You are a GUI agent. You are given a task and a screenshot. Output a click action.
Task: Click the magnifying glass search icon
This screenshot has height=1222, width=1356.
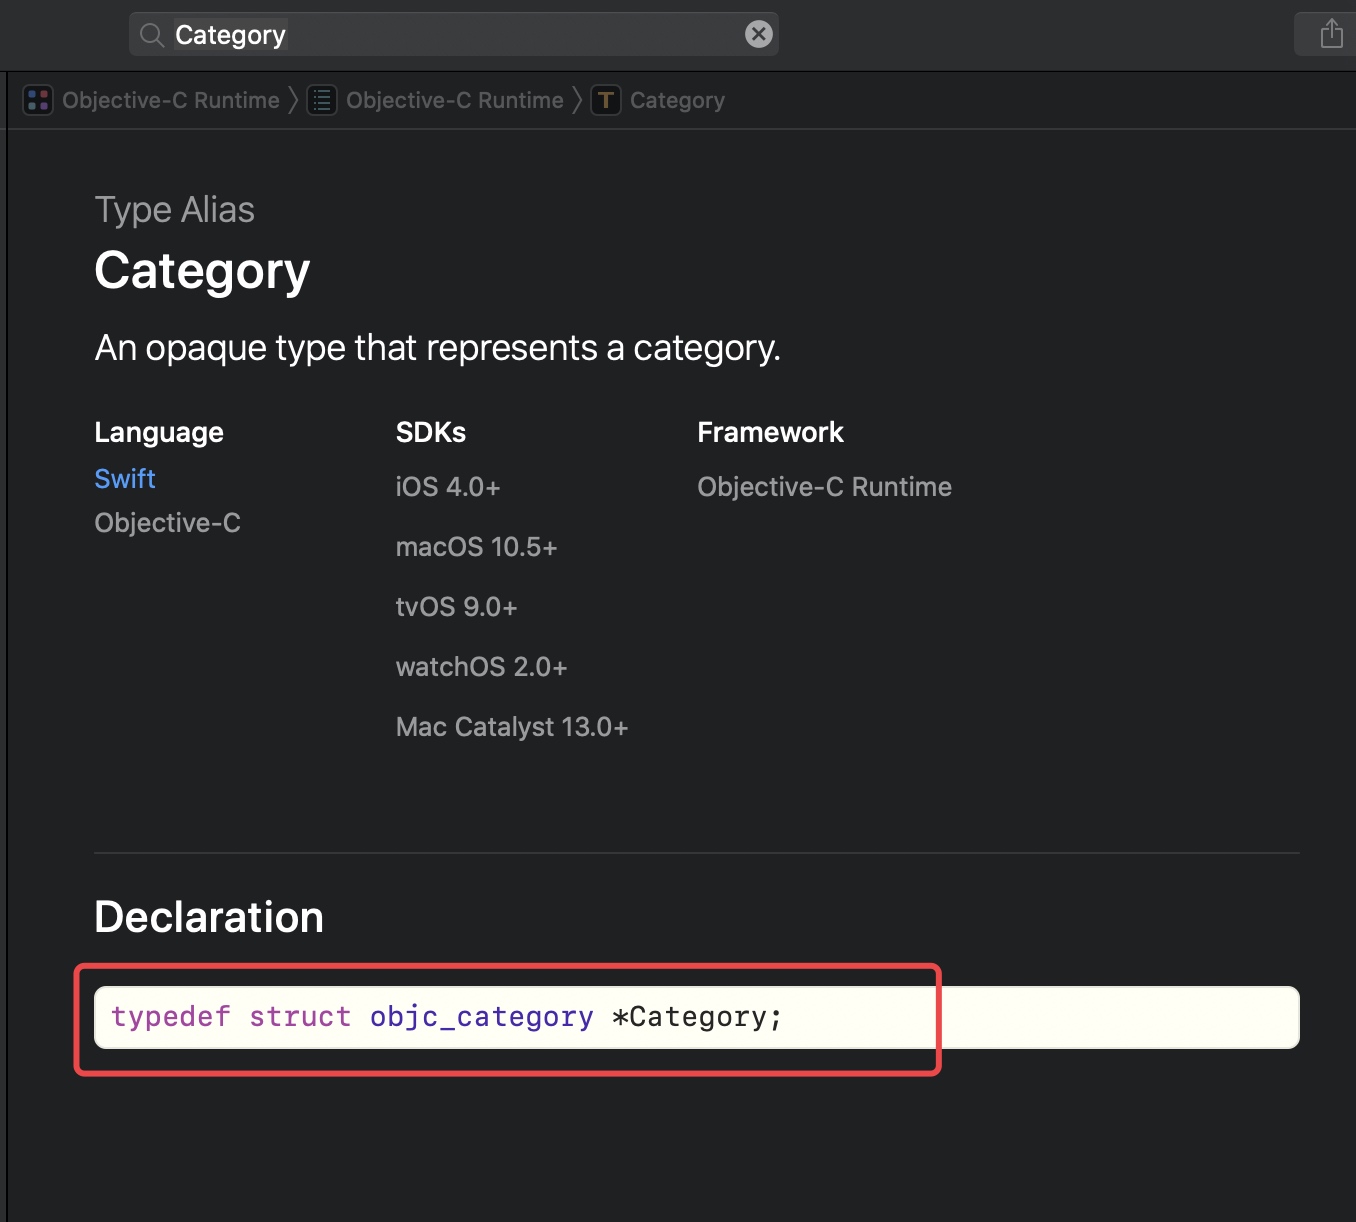point(152,35)
